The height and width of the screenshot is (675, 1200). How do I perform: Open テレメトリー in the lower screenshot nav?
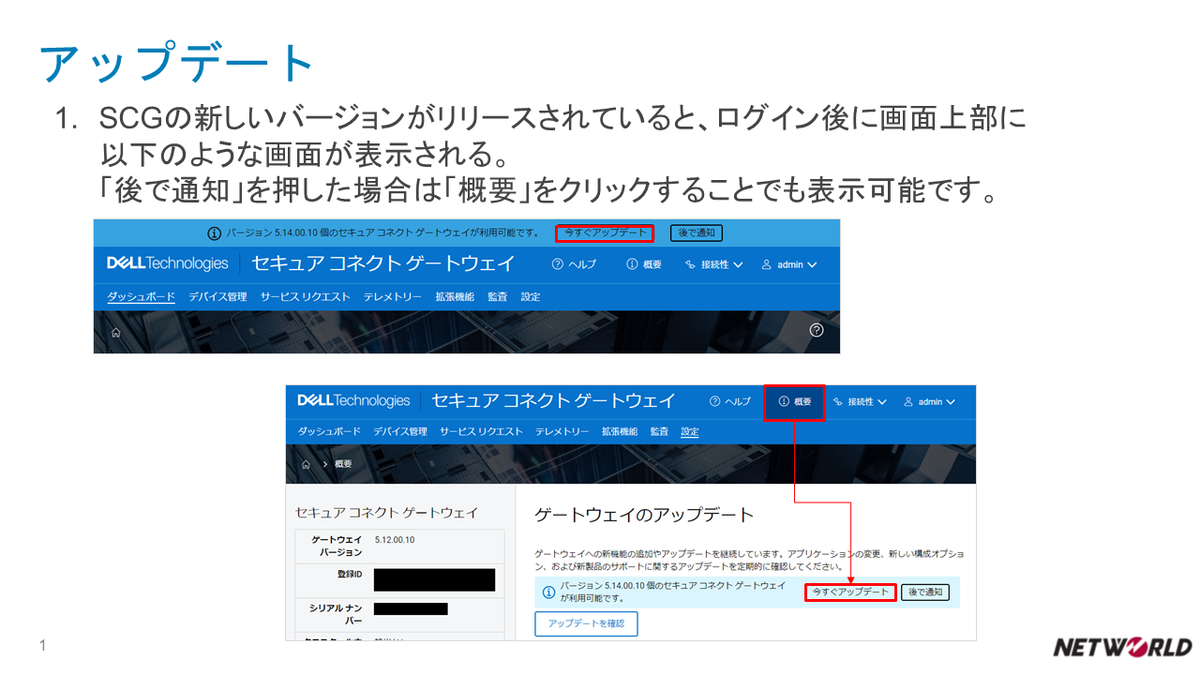tap(562, 432)
